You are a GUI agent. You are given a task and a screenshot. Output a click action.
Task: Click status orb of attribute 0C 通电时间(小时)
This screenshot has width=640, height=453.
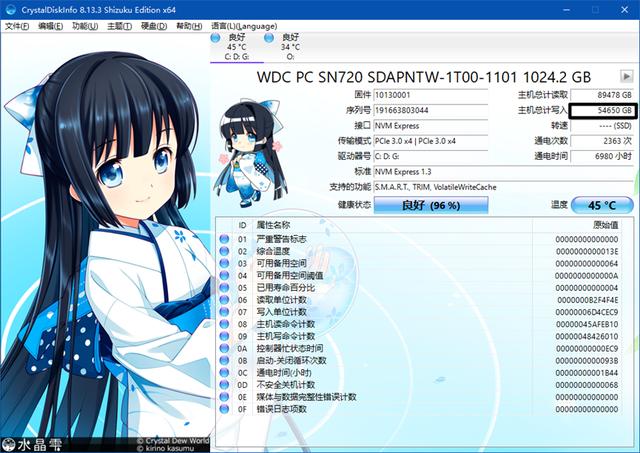pos(224,373)
